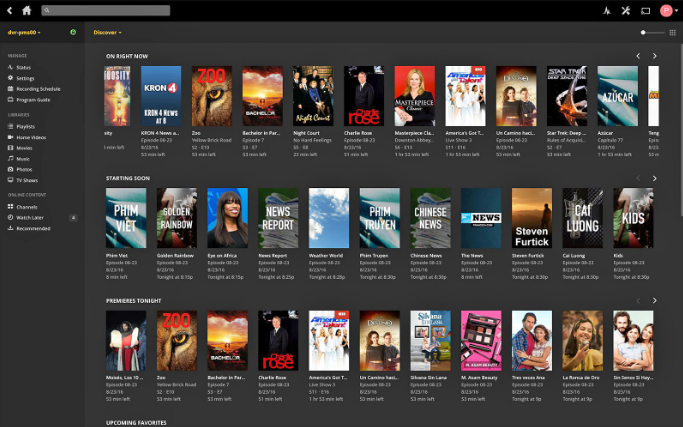
Task: Click Bachelor in Par... title in Premieres Tonight
Action: 226,377
